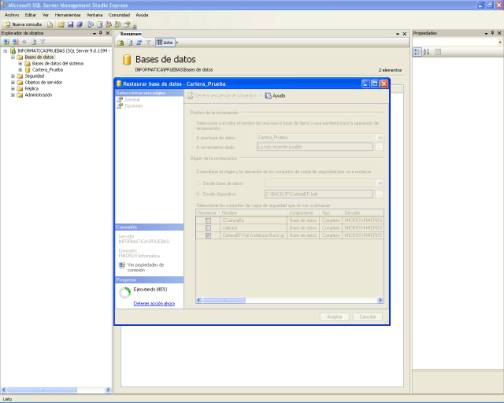Viewport: 504px width, 403px height.
Task: Select Opciones page in dialog sidebar
Action: pos(134,106)
